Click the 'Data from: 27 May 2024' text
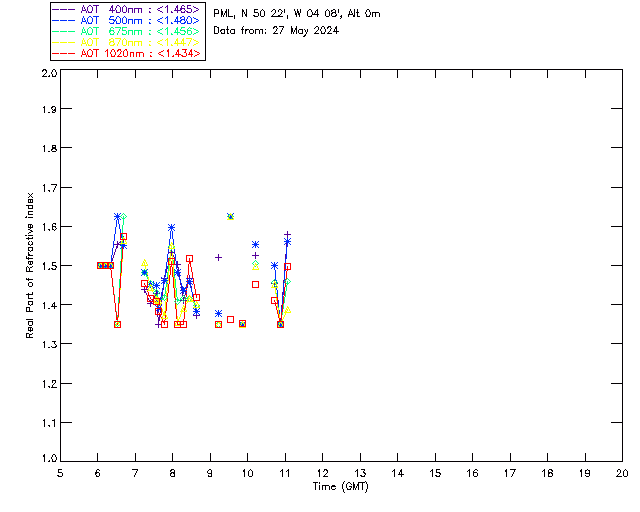 pyautogui.click(x=276, y=31)
